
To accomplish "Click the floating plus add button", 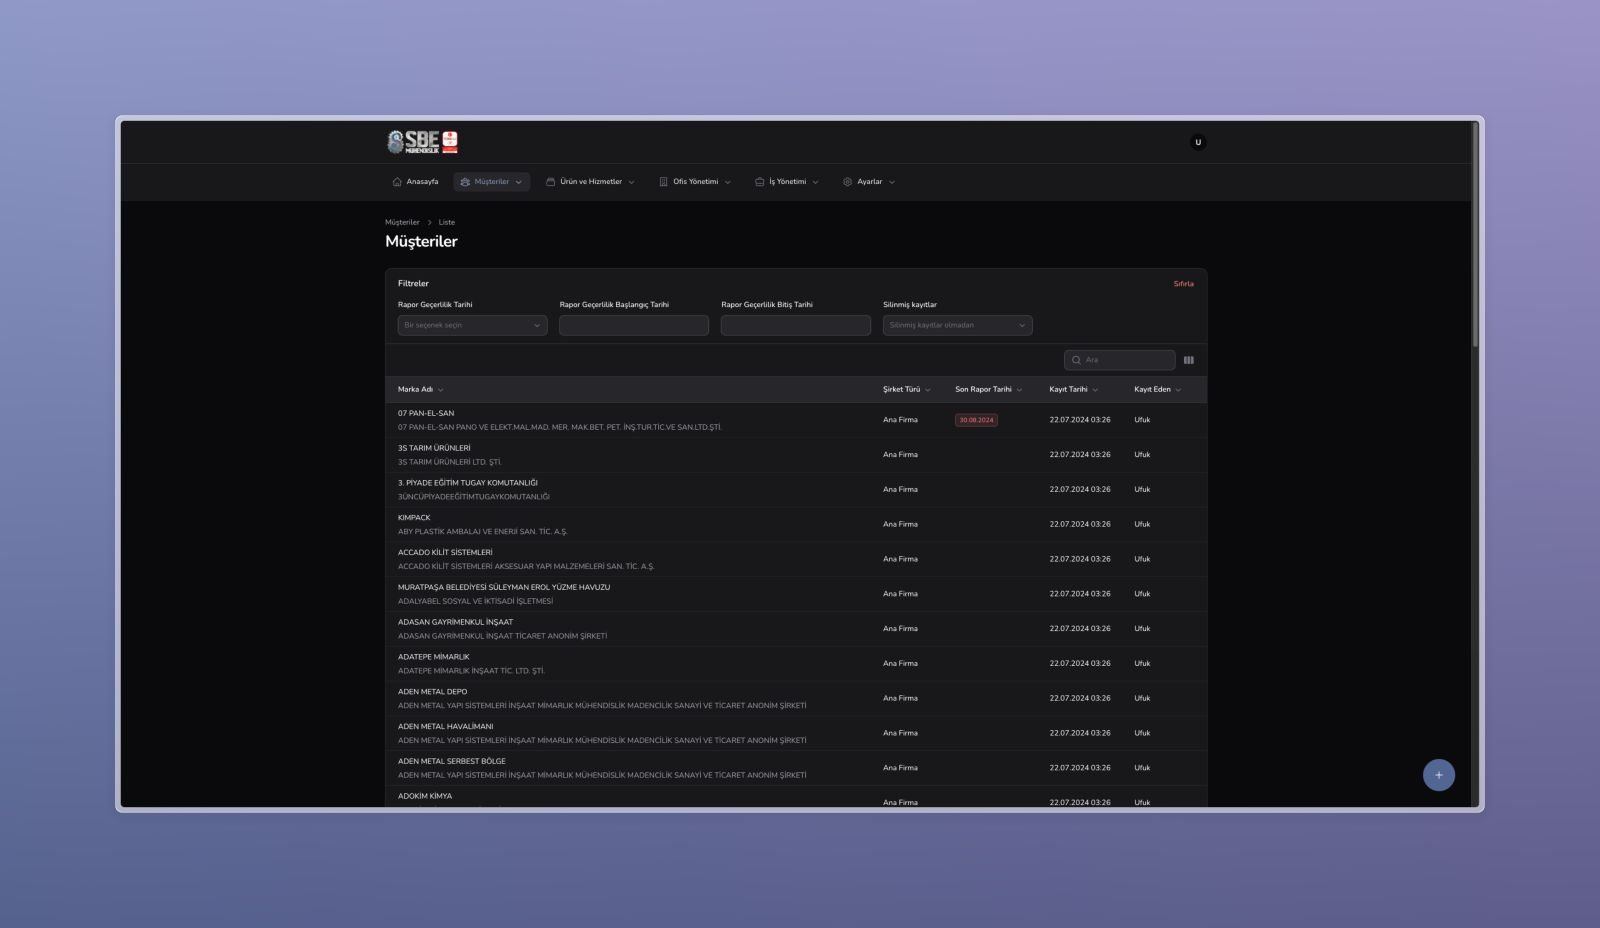I will [x=1438, y=775].
